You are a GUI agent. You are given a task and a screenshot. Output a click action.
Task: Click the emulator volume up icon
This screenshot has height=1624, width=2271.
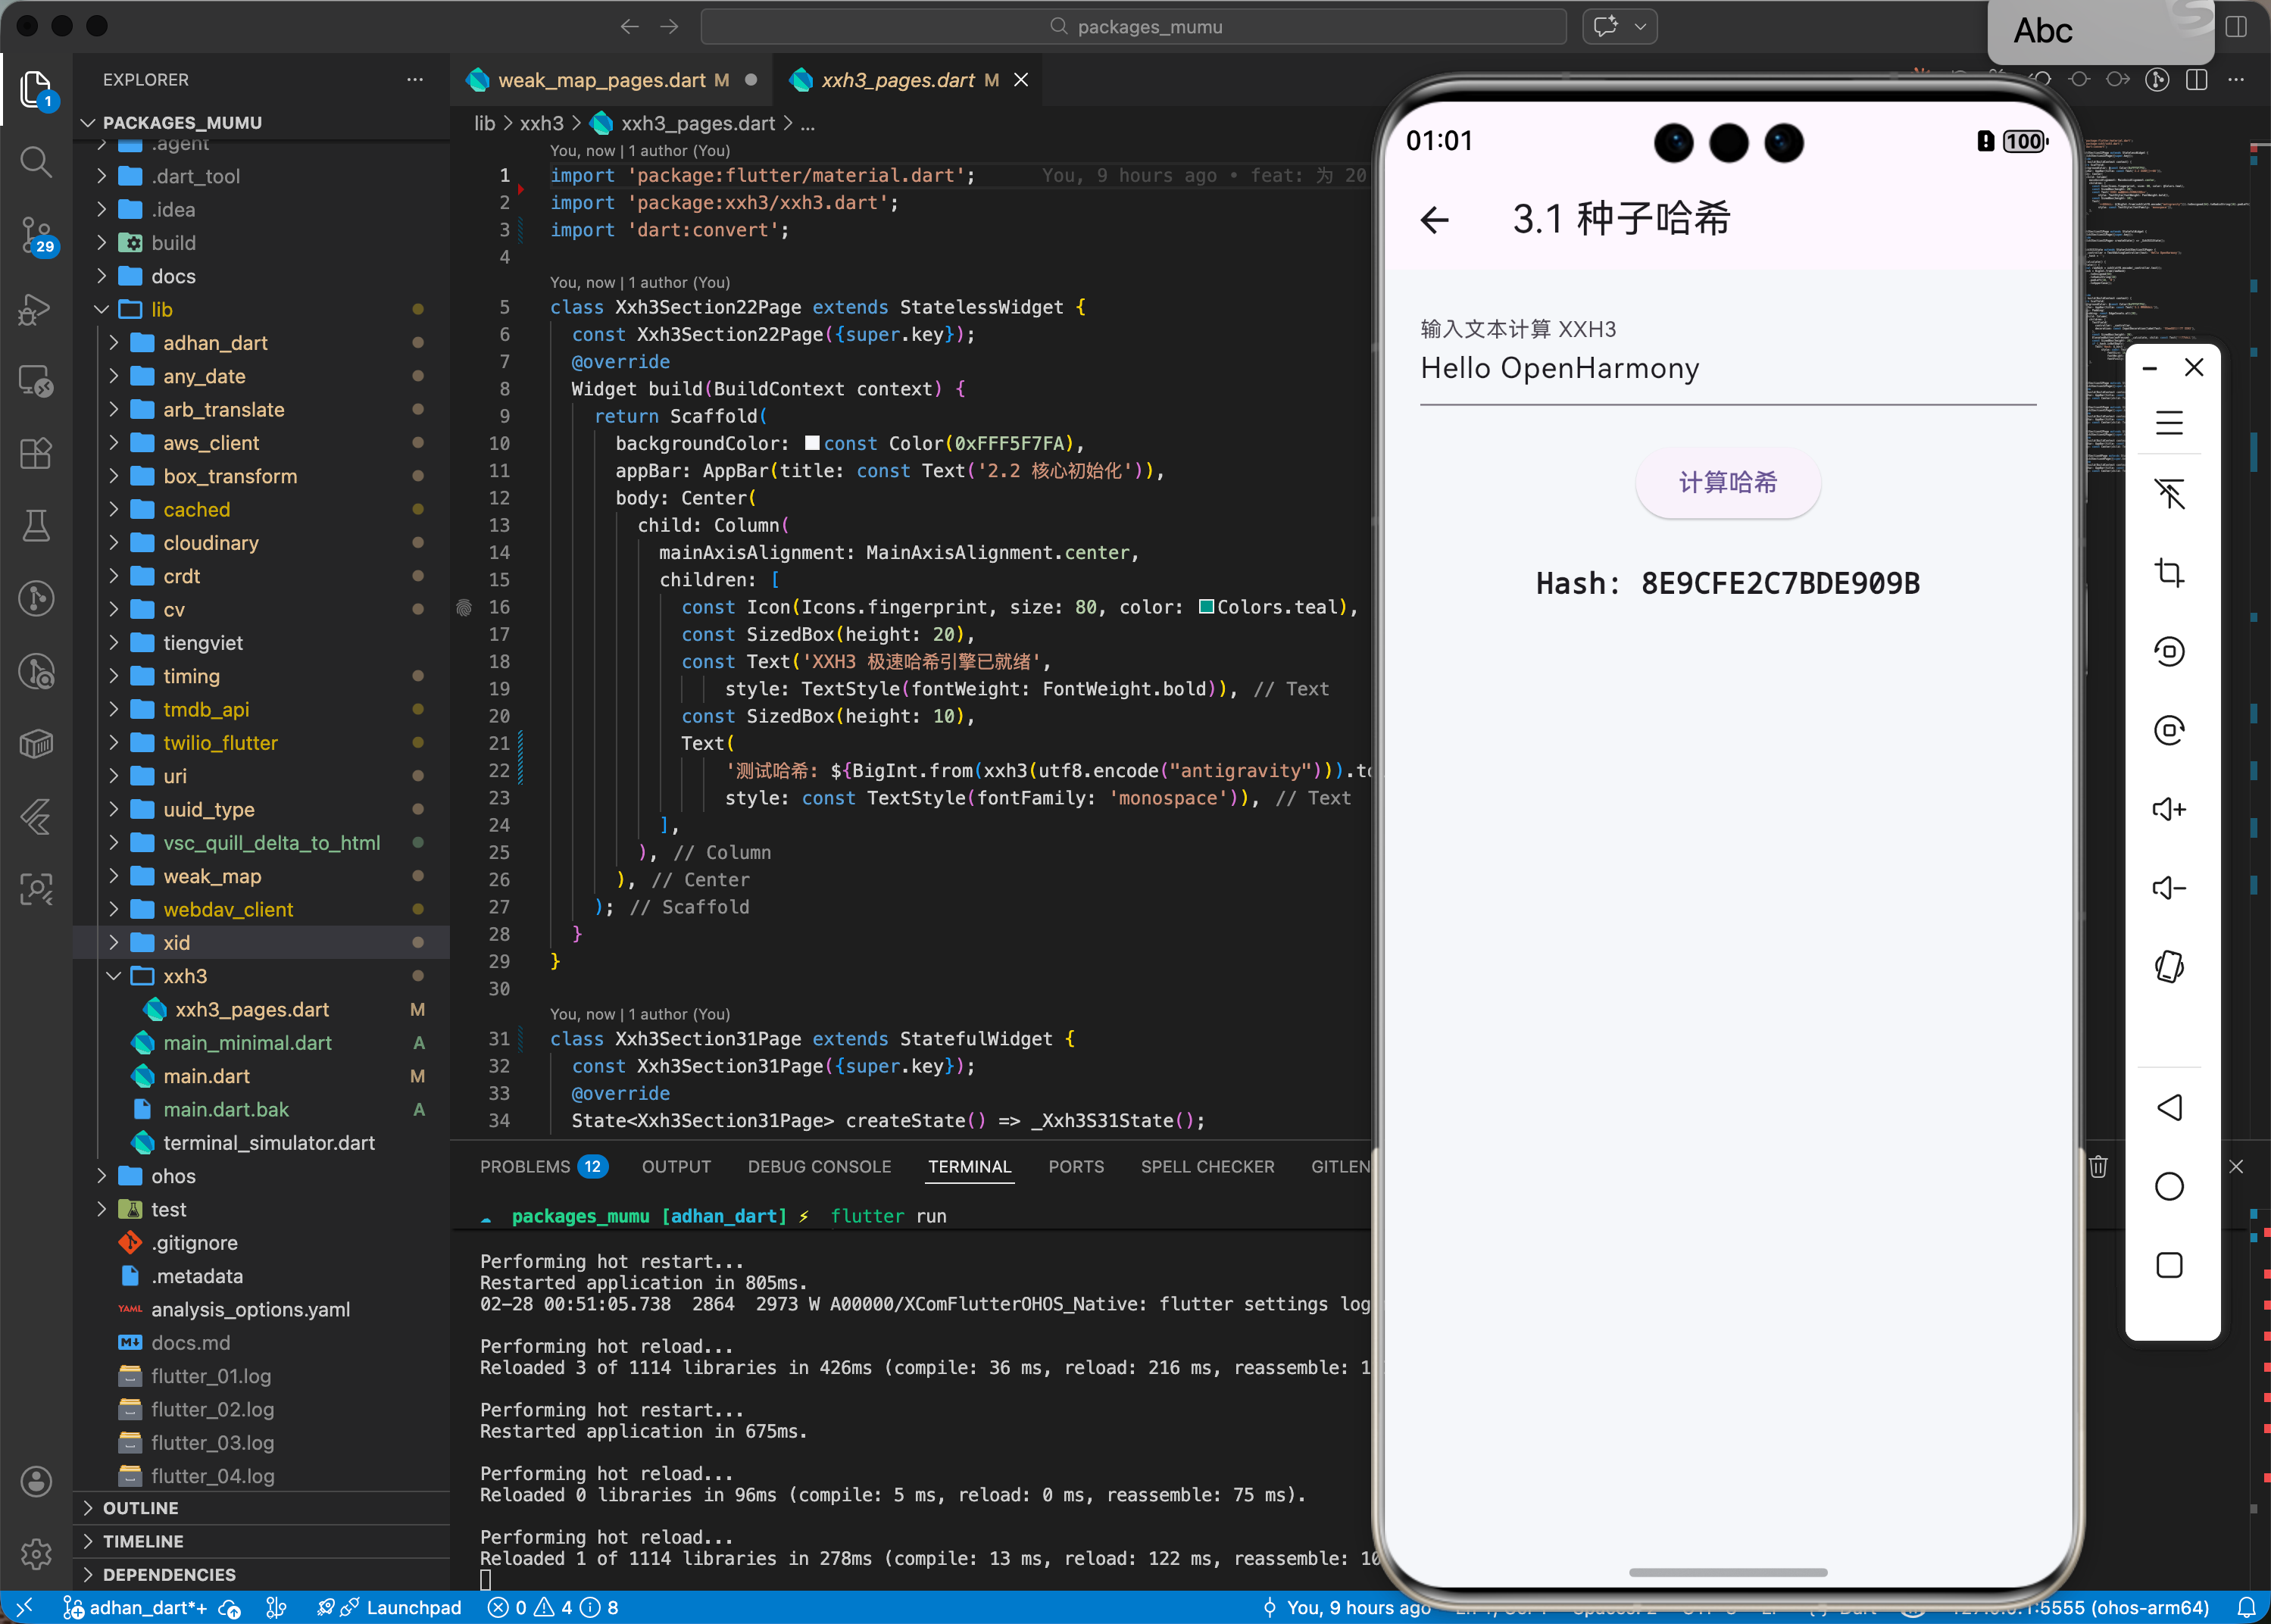click(x=2168, y=809)
